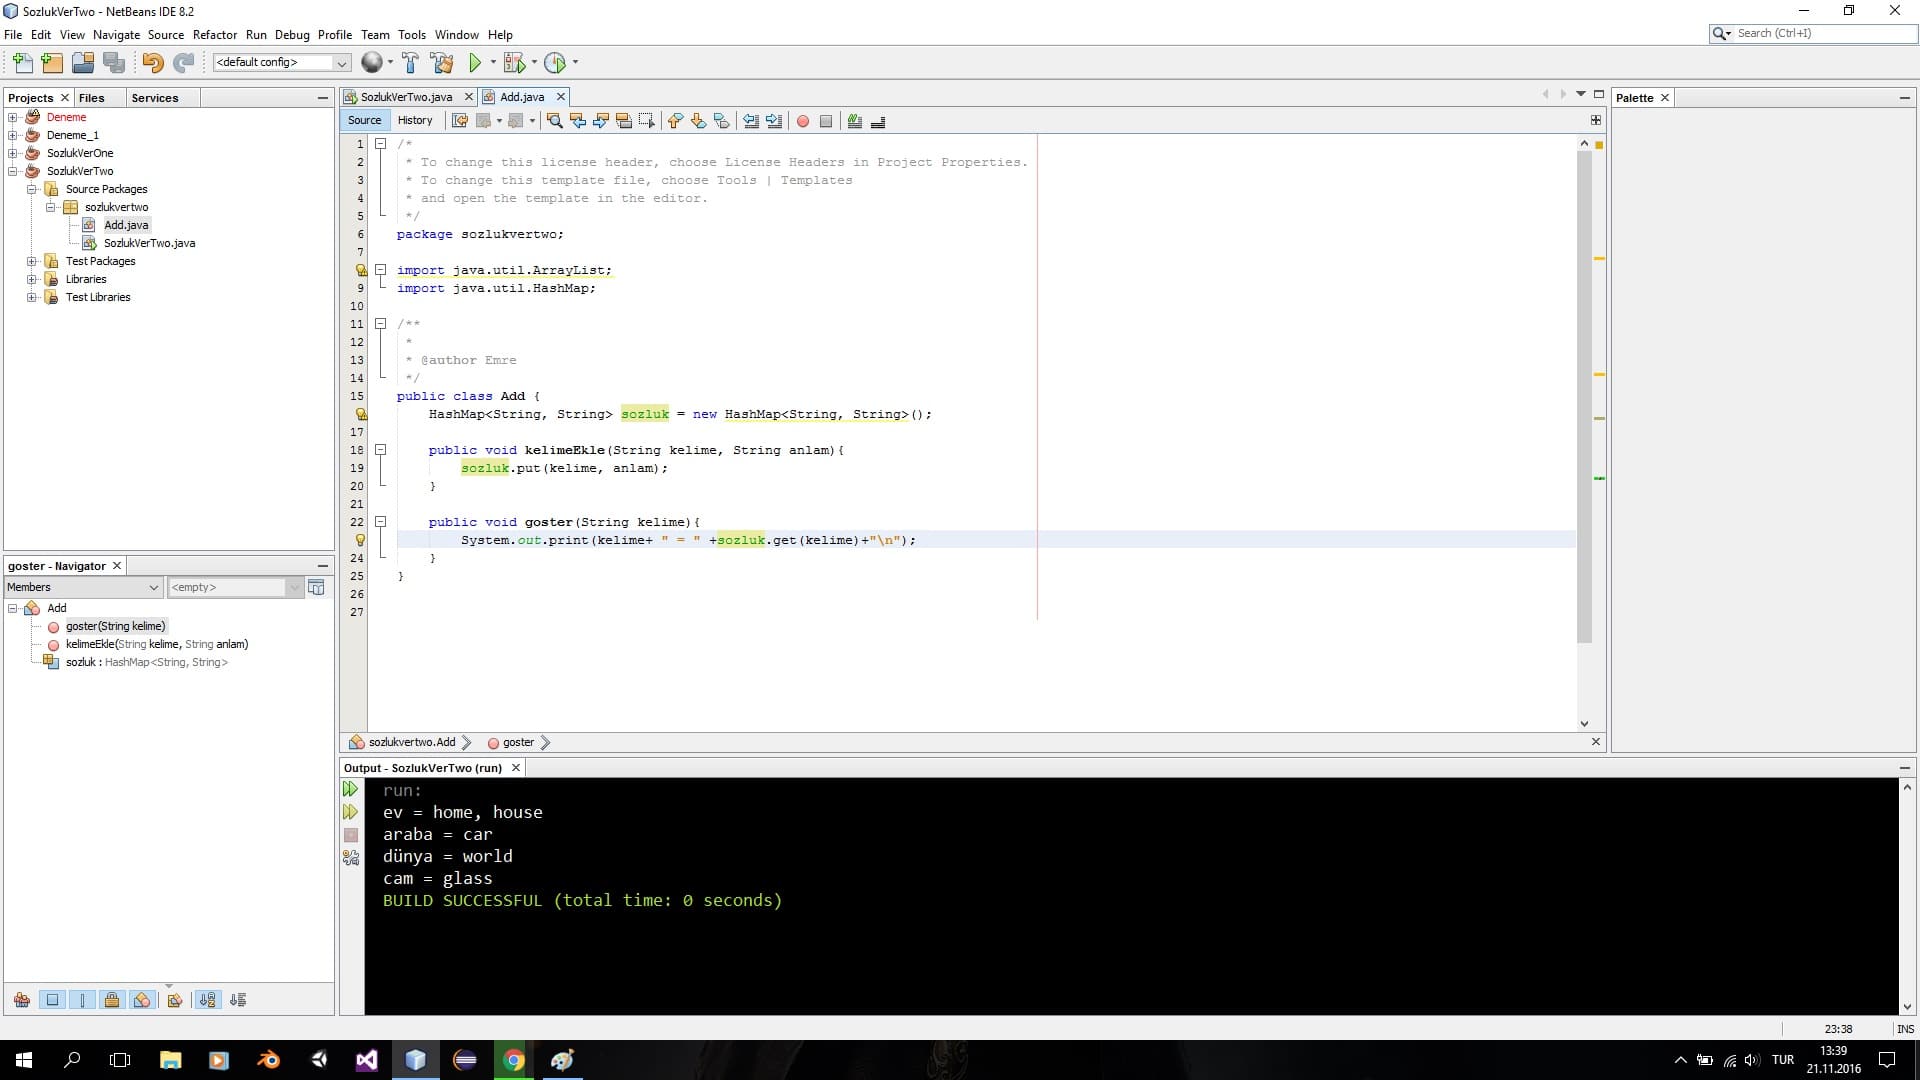Screen dimensions: 1920x1080
Task: Click the globe browser icon in main toolbar
Action: [x=371, y=62]
